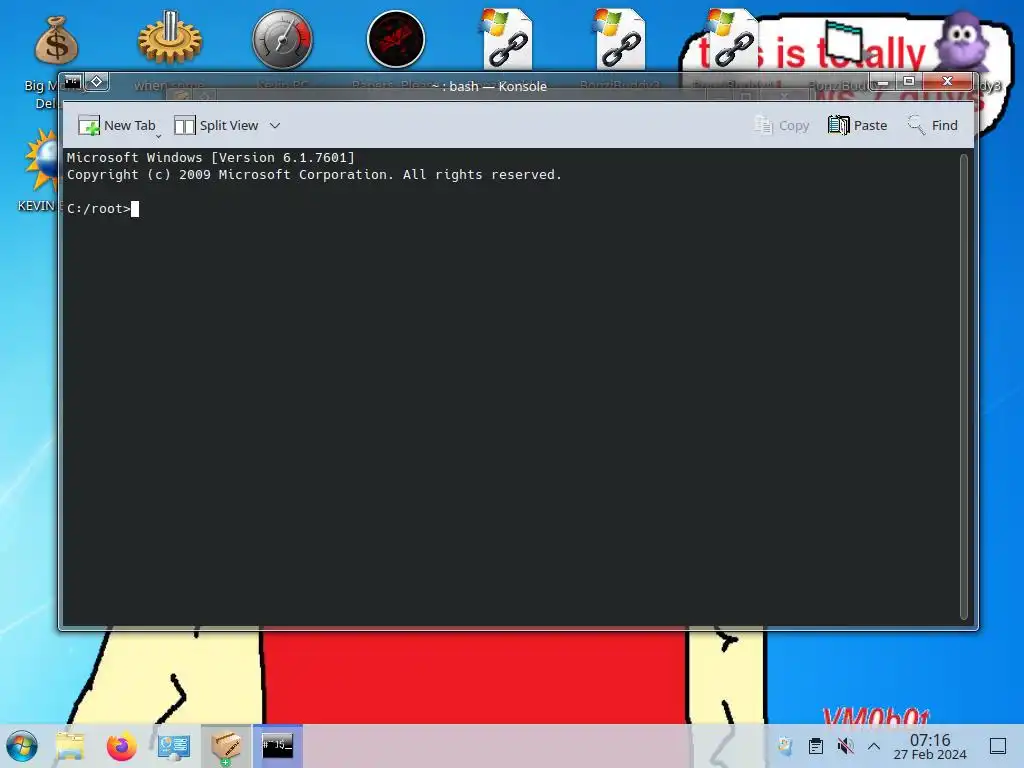This screenshot has height=768, width=1024.
Task: Select the white window desktop icon
Action: coord(844,40)
